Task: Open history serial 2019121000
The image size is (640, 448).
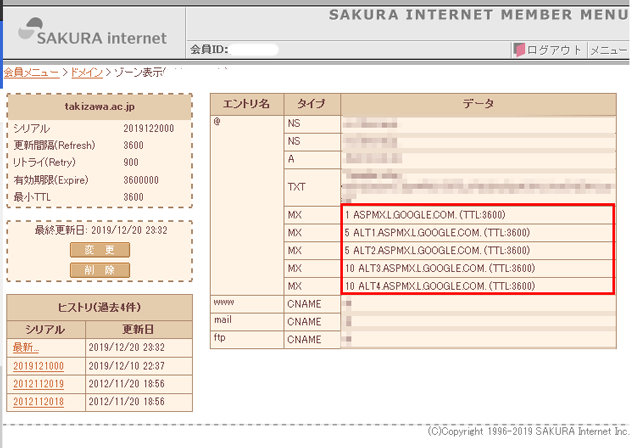Action: point(38,366)
